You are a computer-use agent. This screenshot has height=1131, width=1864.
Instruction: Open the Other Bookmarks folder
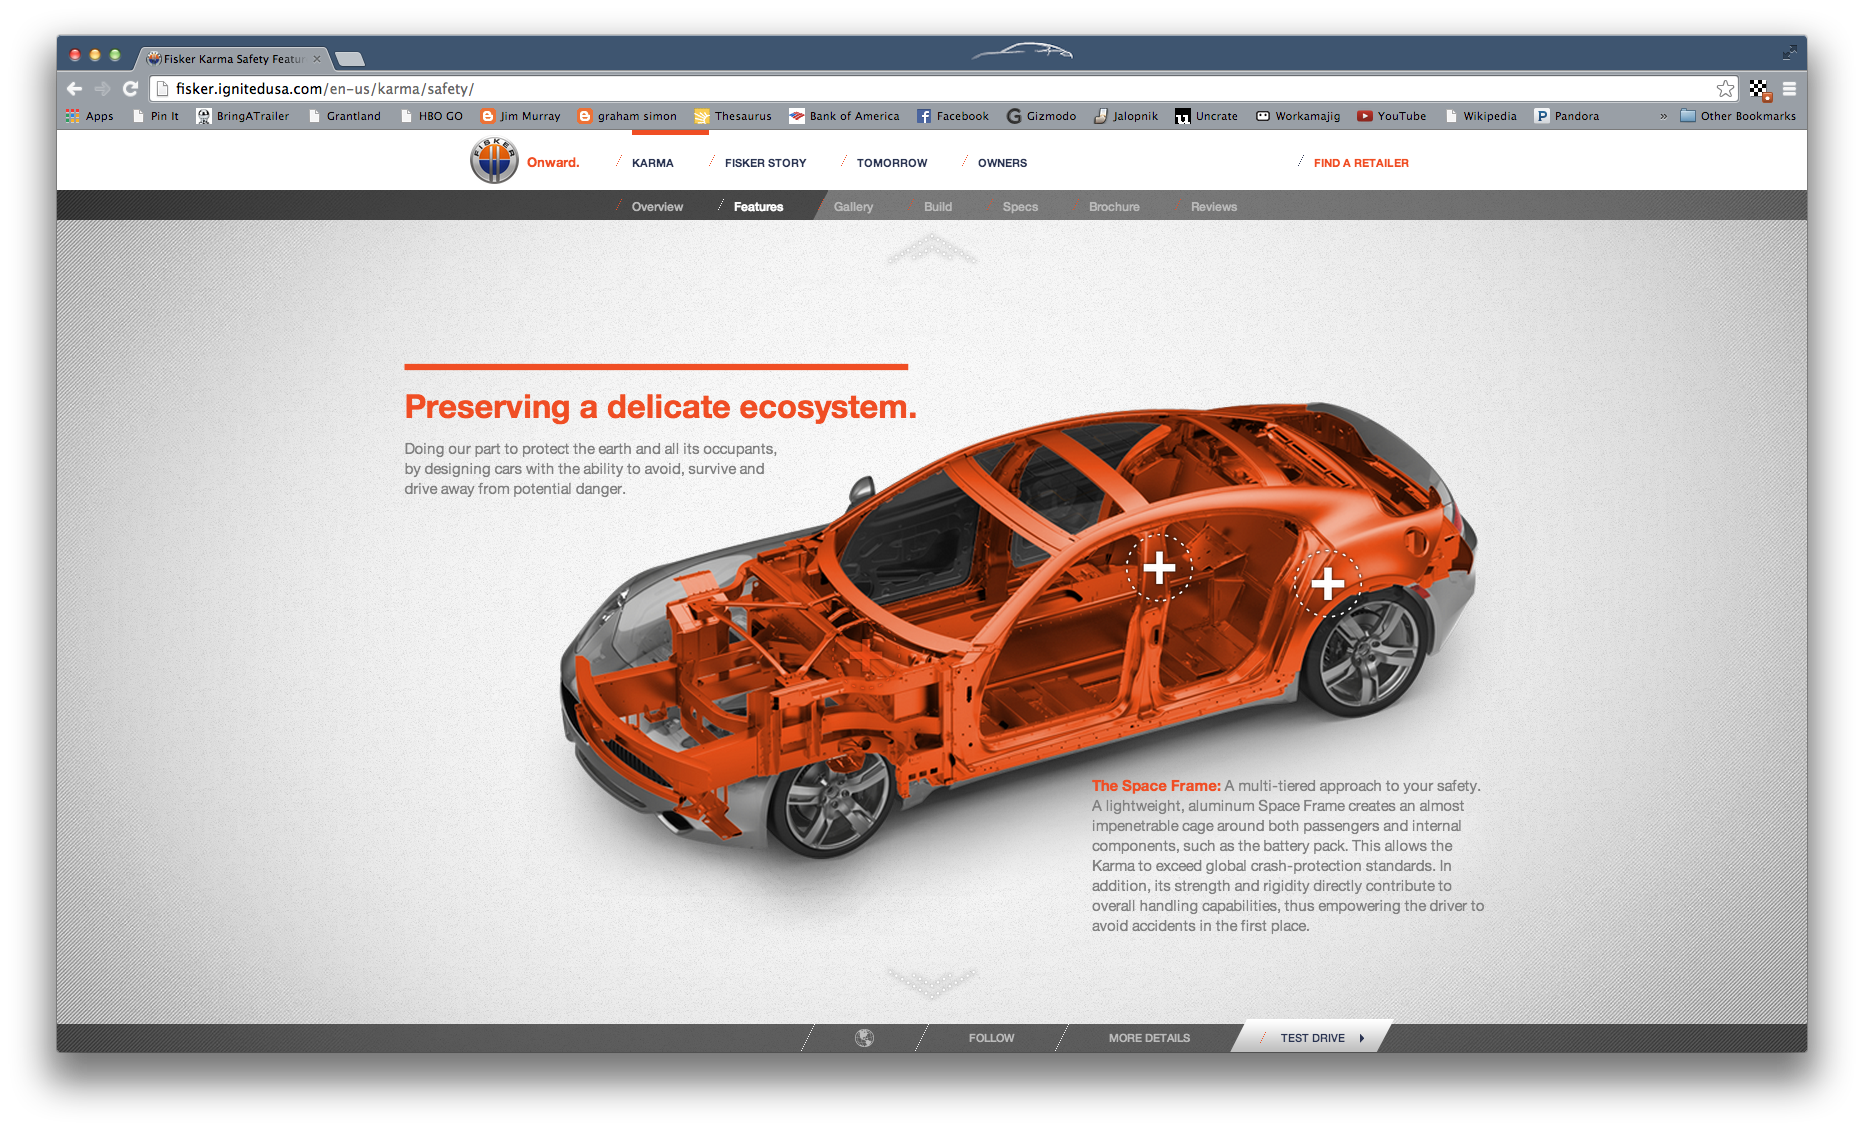pyautogui.click(x=1738, y=116)
